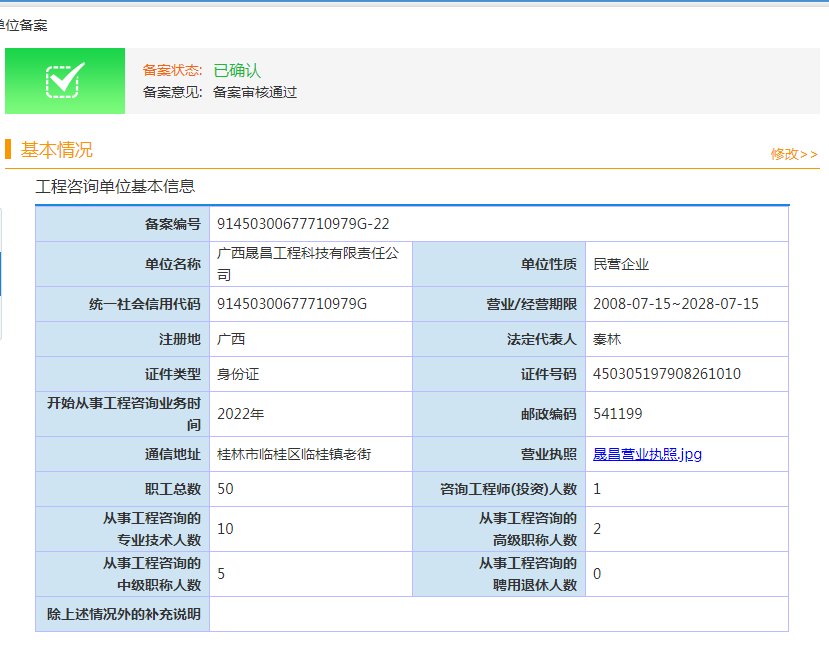The image size is (829, 651).
Task: Click the 民营企业 unit type value
Action: [x=621, y=264]
